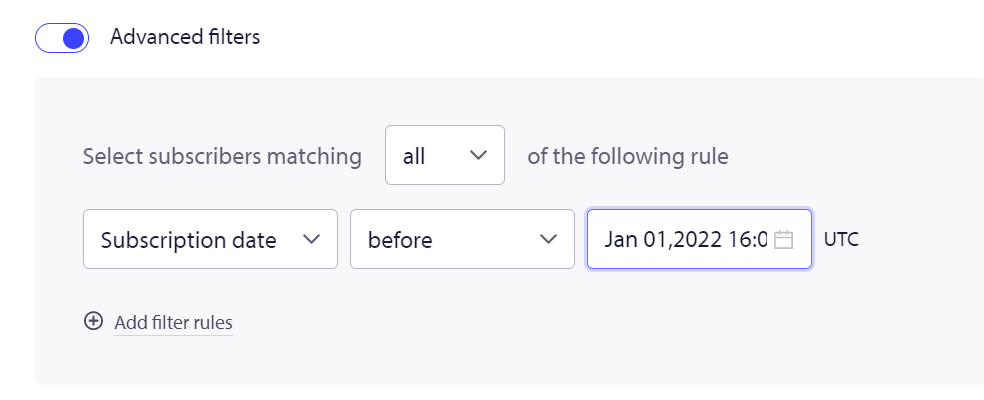Click the chevron in Subscription date box

311,239
